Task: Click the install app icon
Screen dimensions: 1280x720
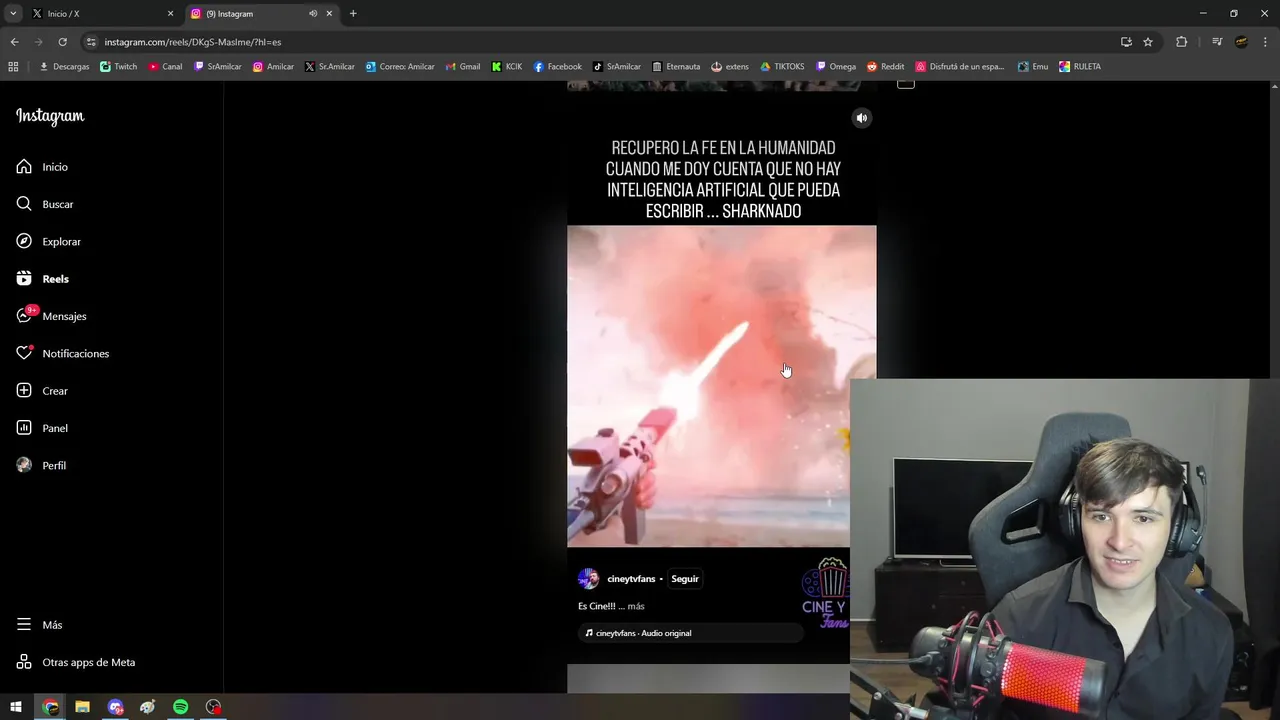Action: click(1126, 42)
